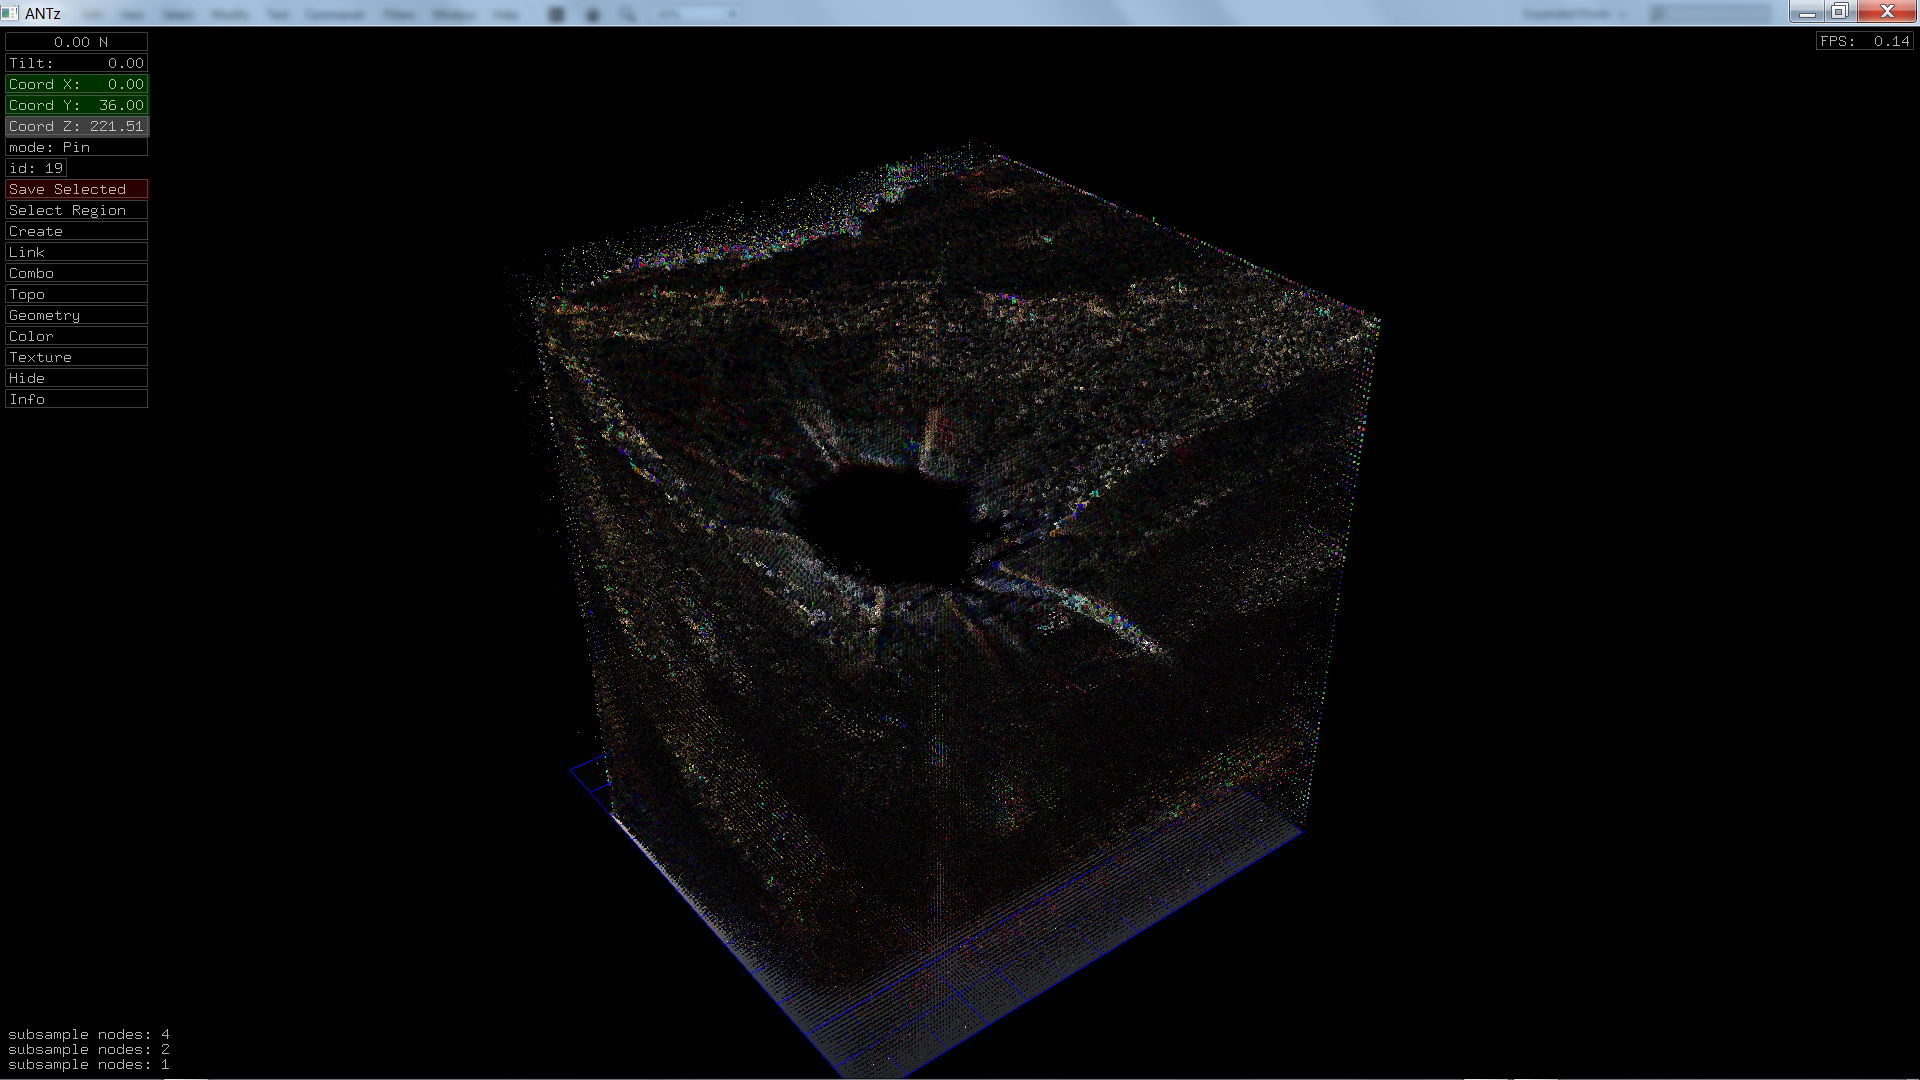
Task: Select the green Coord Y field
Action: 76,105
